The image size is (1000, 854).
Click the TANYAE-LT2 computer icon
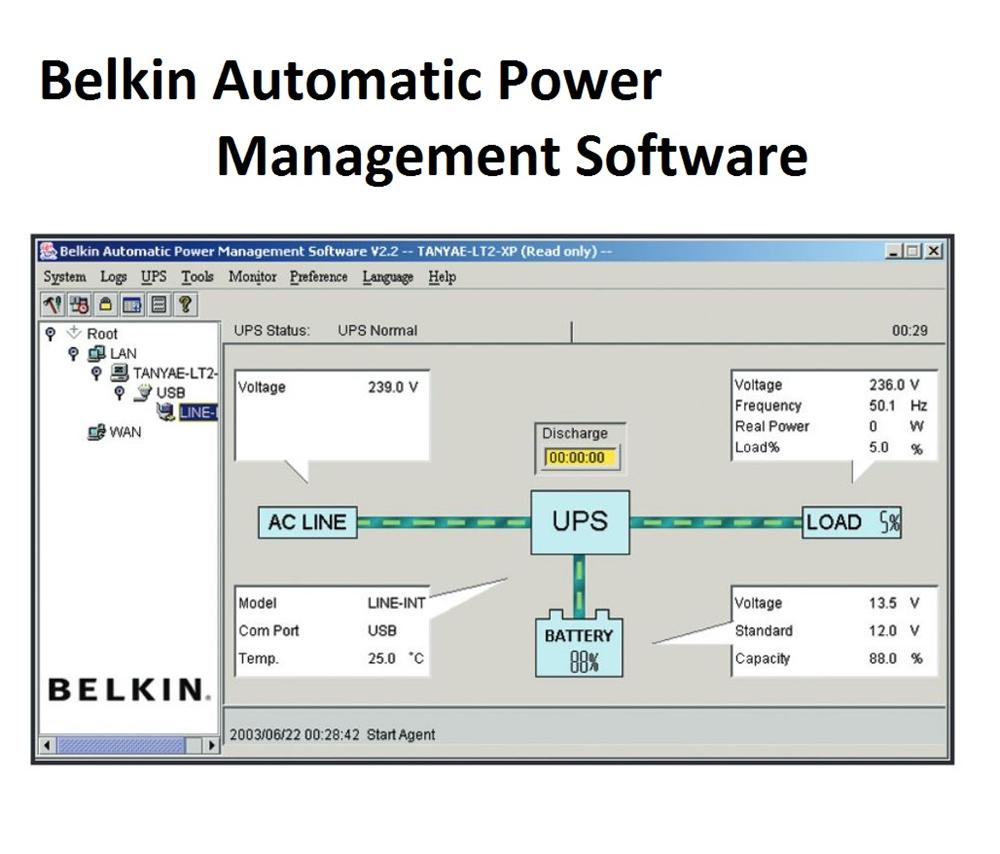pyautogui.click(x=119, y=372)
